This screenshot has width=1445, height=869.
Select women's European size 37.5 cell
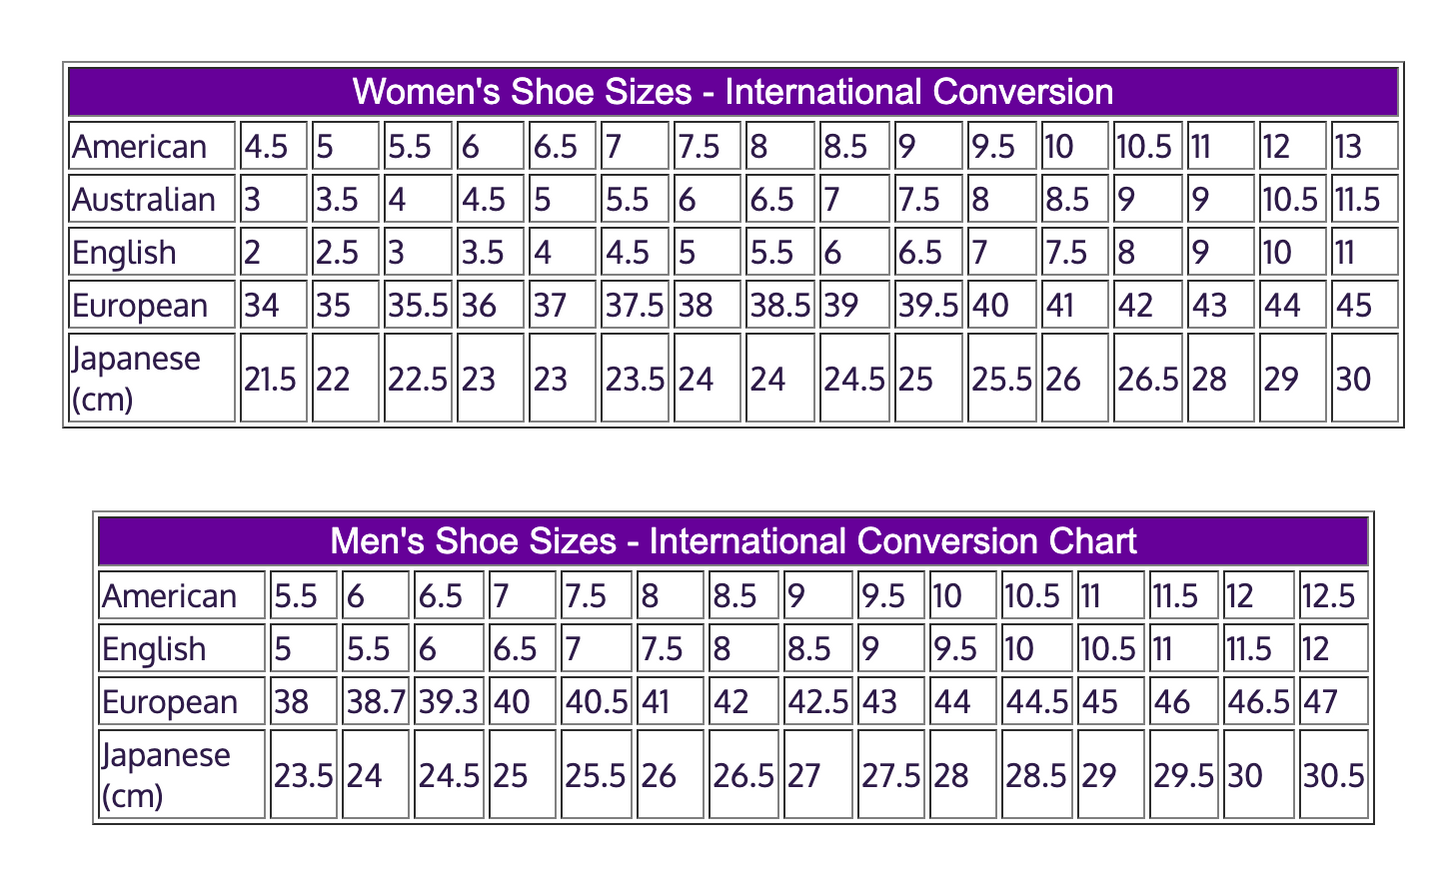[x=635, y=305]
